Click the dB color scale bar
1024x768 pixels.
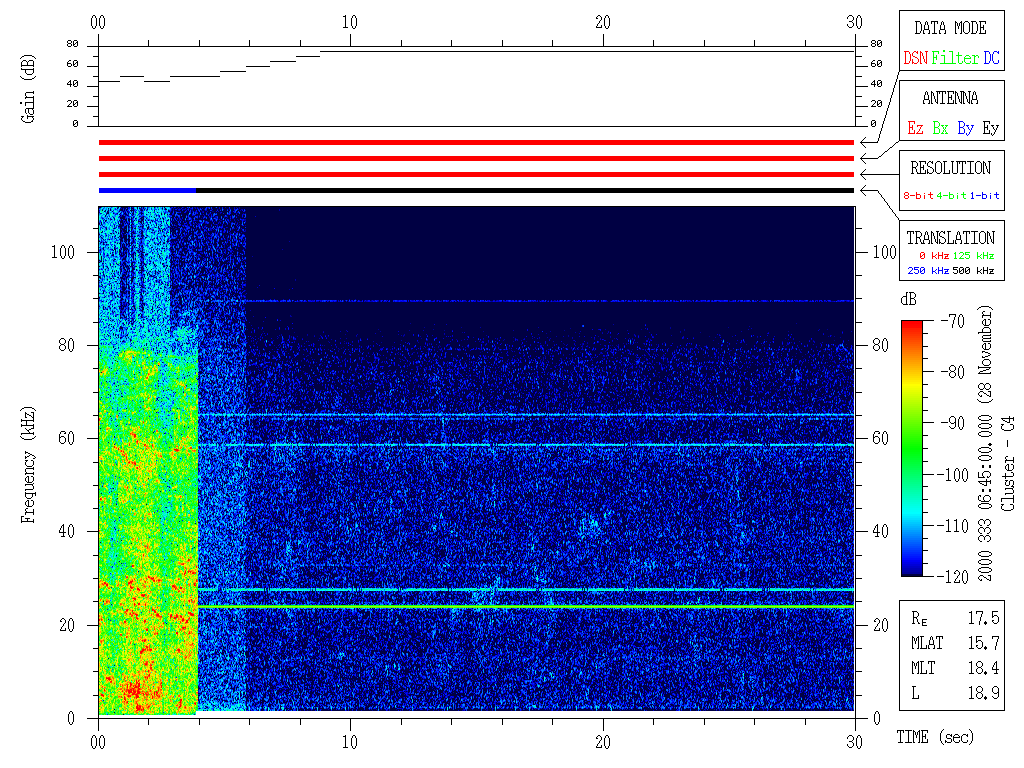[911, 448]
